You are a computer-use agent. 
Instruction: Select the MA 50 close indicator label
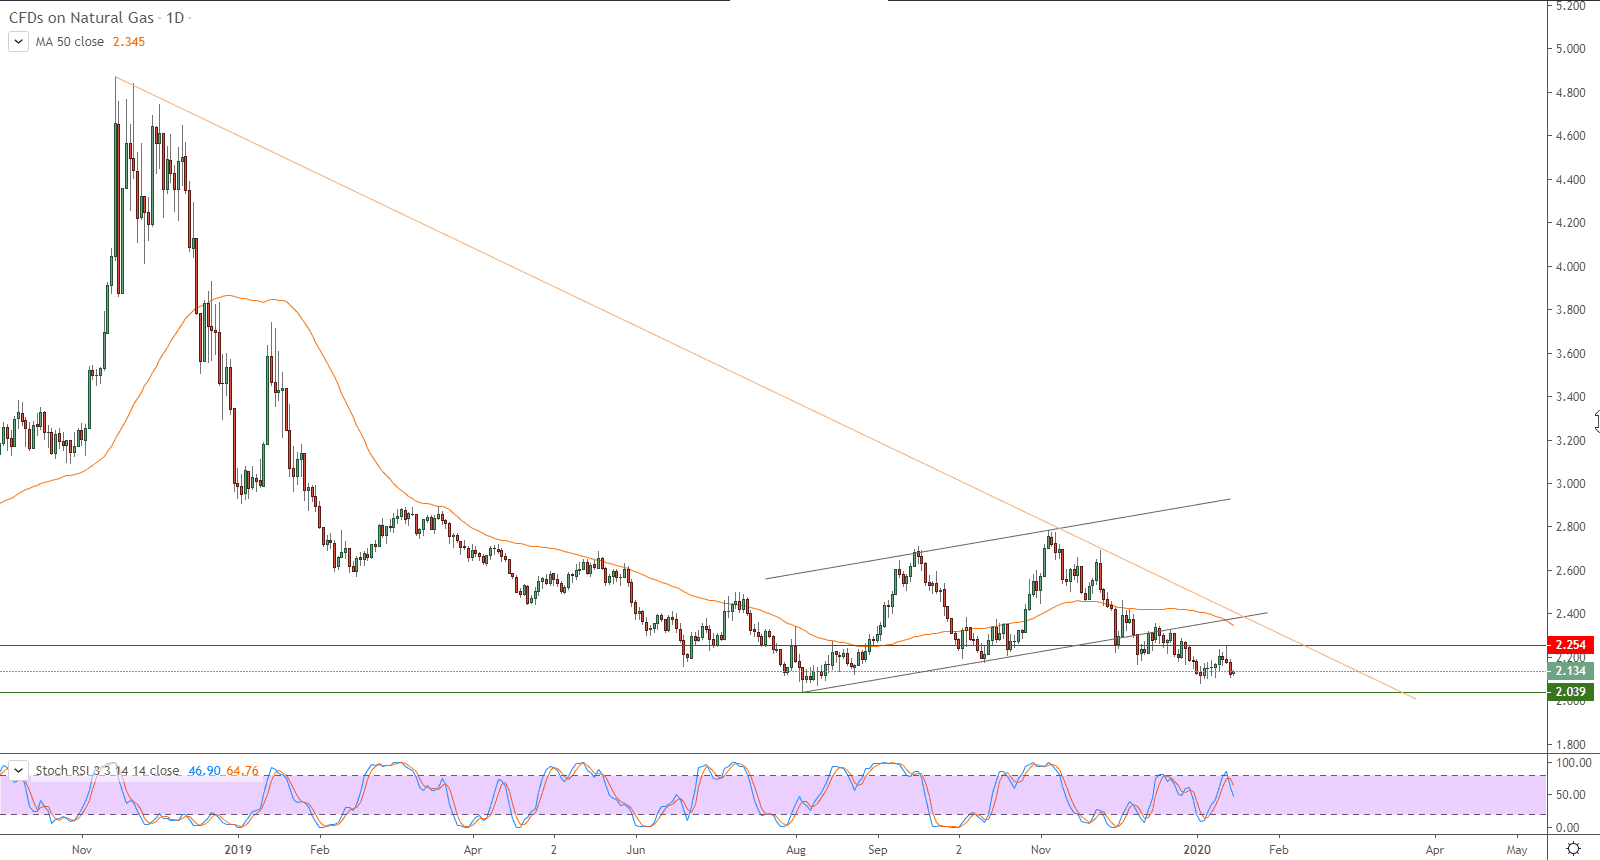click(x=70, y=42)
